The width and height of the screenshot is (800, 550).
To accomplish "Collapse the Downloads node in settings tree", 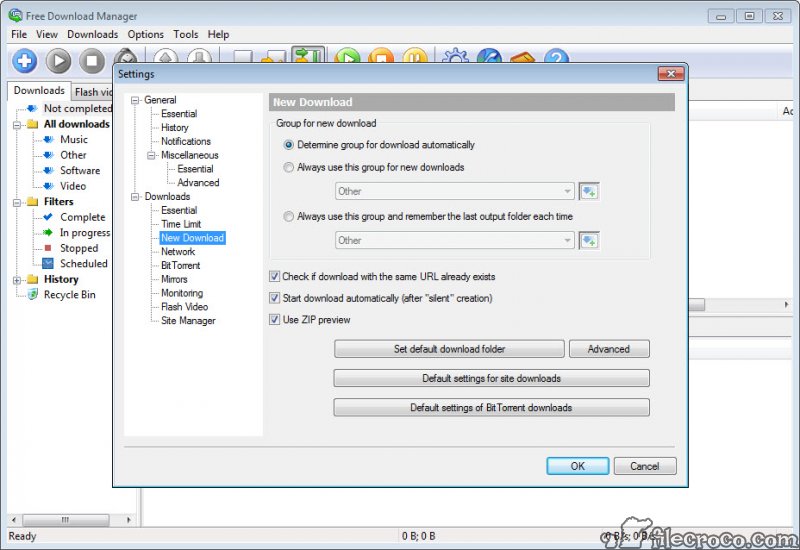I will 135,197.
